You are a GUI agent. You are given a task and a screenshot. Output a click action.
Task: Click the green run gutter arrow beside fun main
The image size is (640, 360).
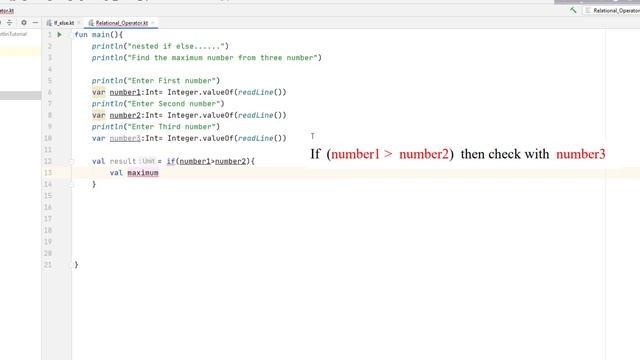click(x=60, y=35)
